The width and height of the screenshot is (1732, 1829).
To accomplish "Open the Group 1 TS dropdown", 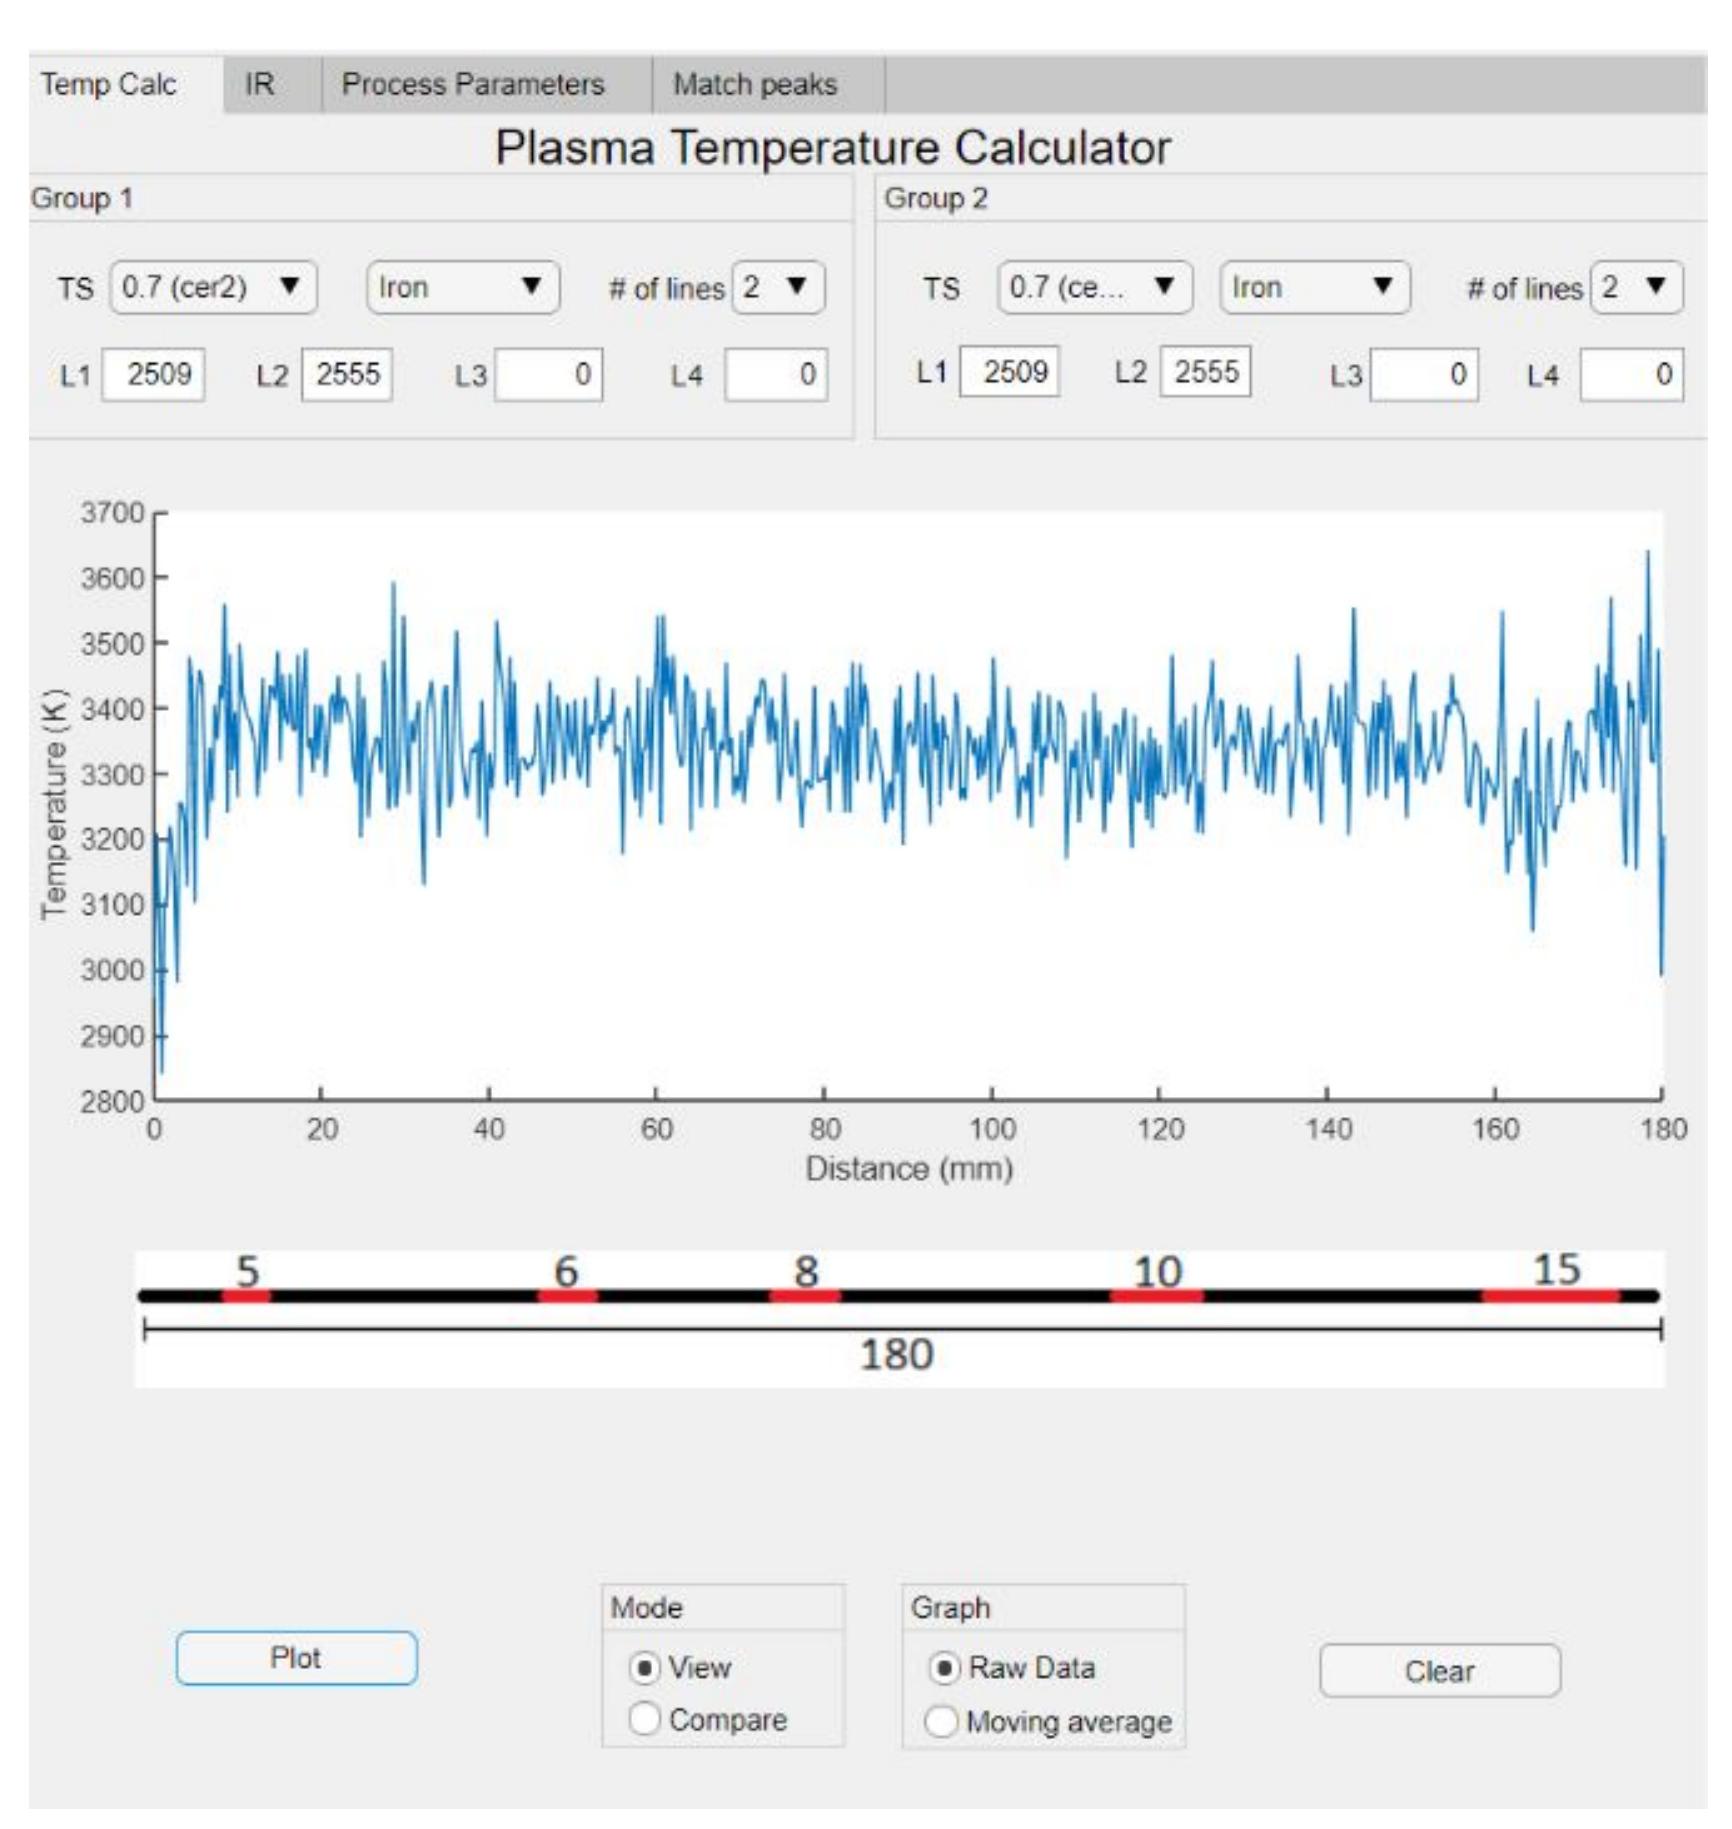I will [x=211, y=291].
